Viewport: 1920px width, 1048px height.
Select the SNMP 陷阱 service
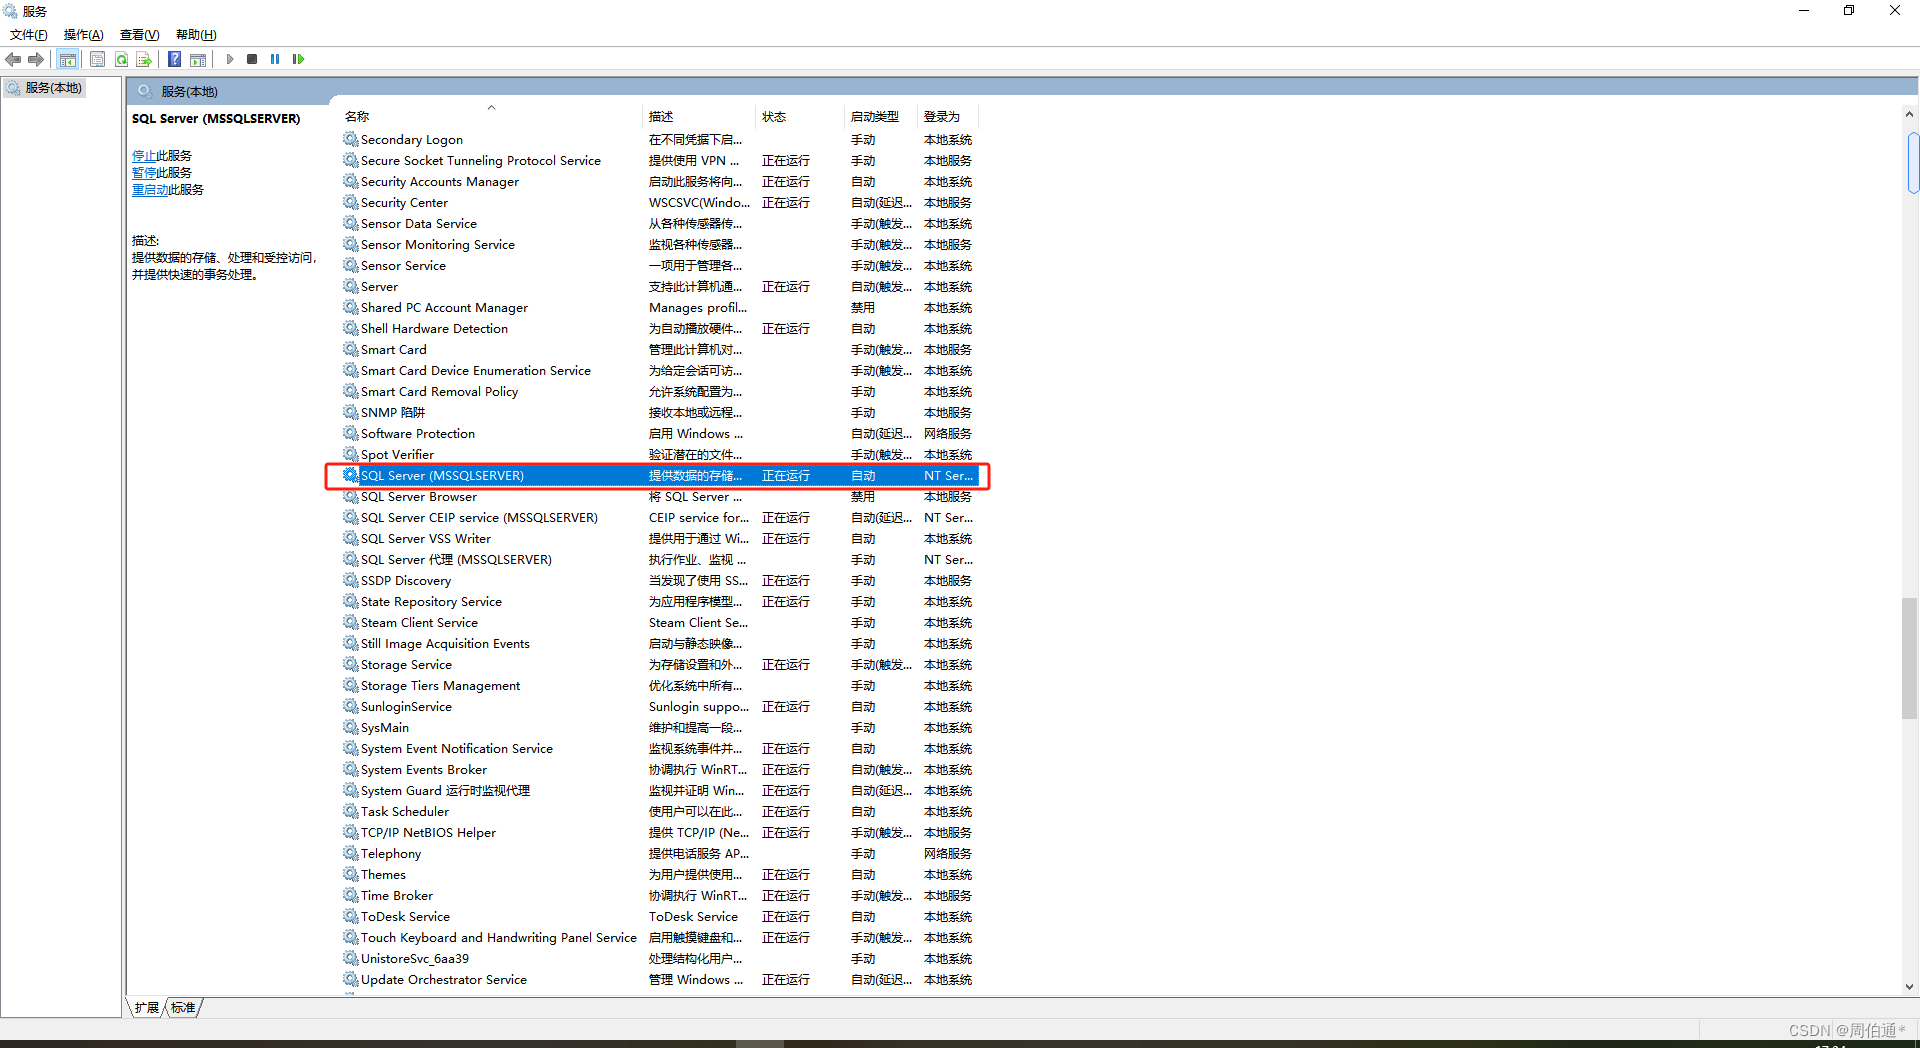point(659,413)
